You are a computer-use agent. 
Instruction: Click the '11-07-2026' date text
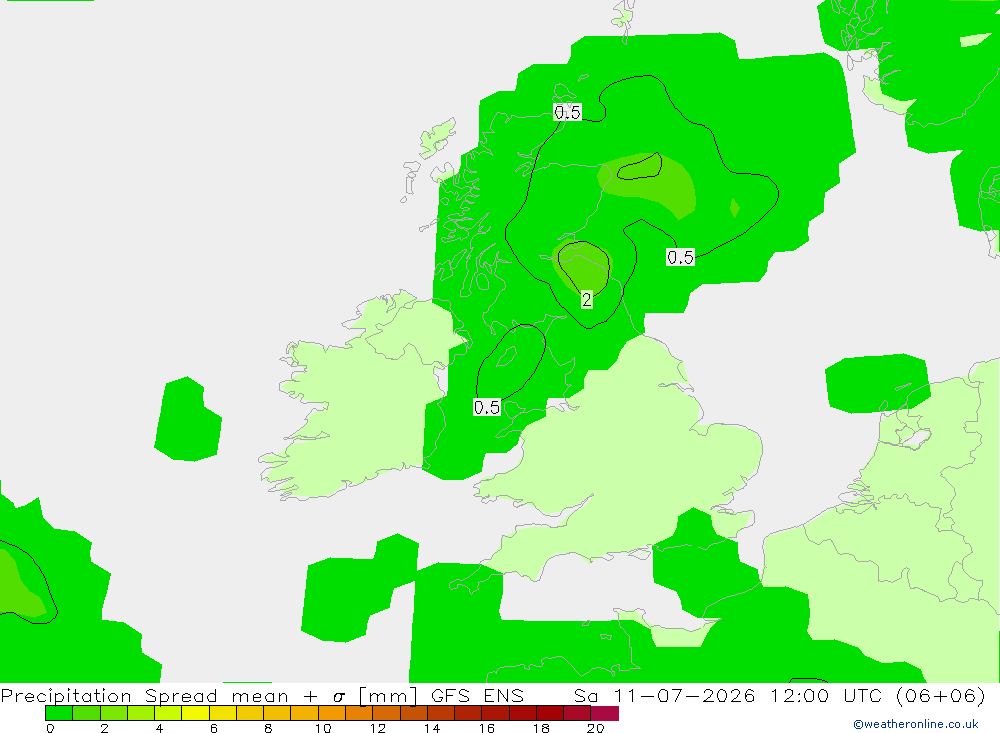[684, 695]
